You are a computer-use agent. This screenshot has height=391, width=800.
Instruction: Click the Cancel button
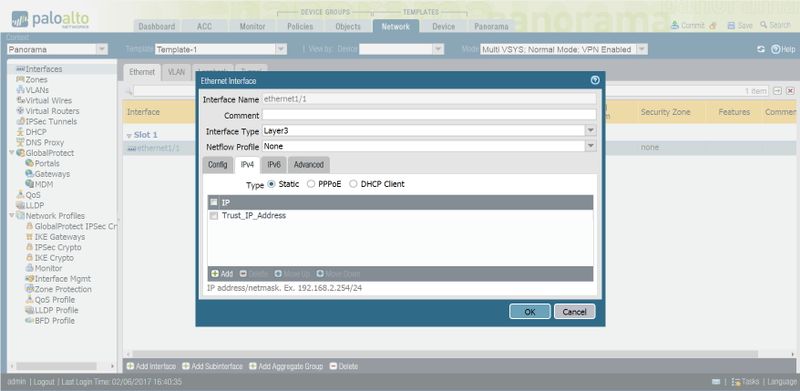click(x=574, y=311)
